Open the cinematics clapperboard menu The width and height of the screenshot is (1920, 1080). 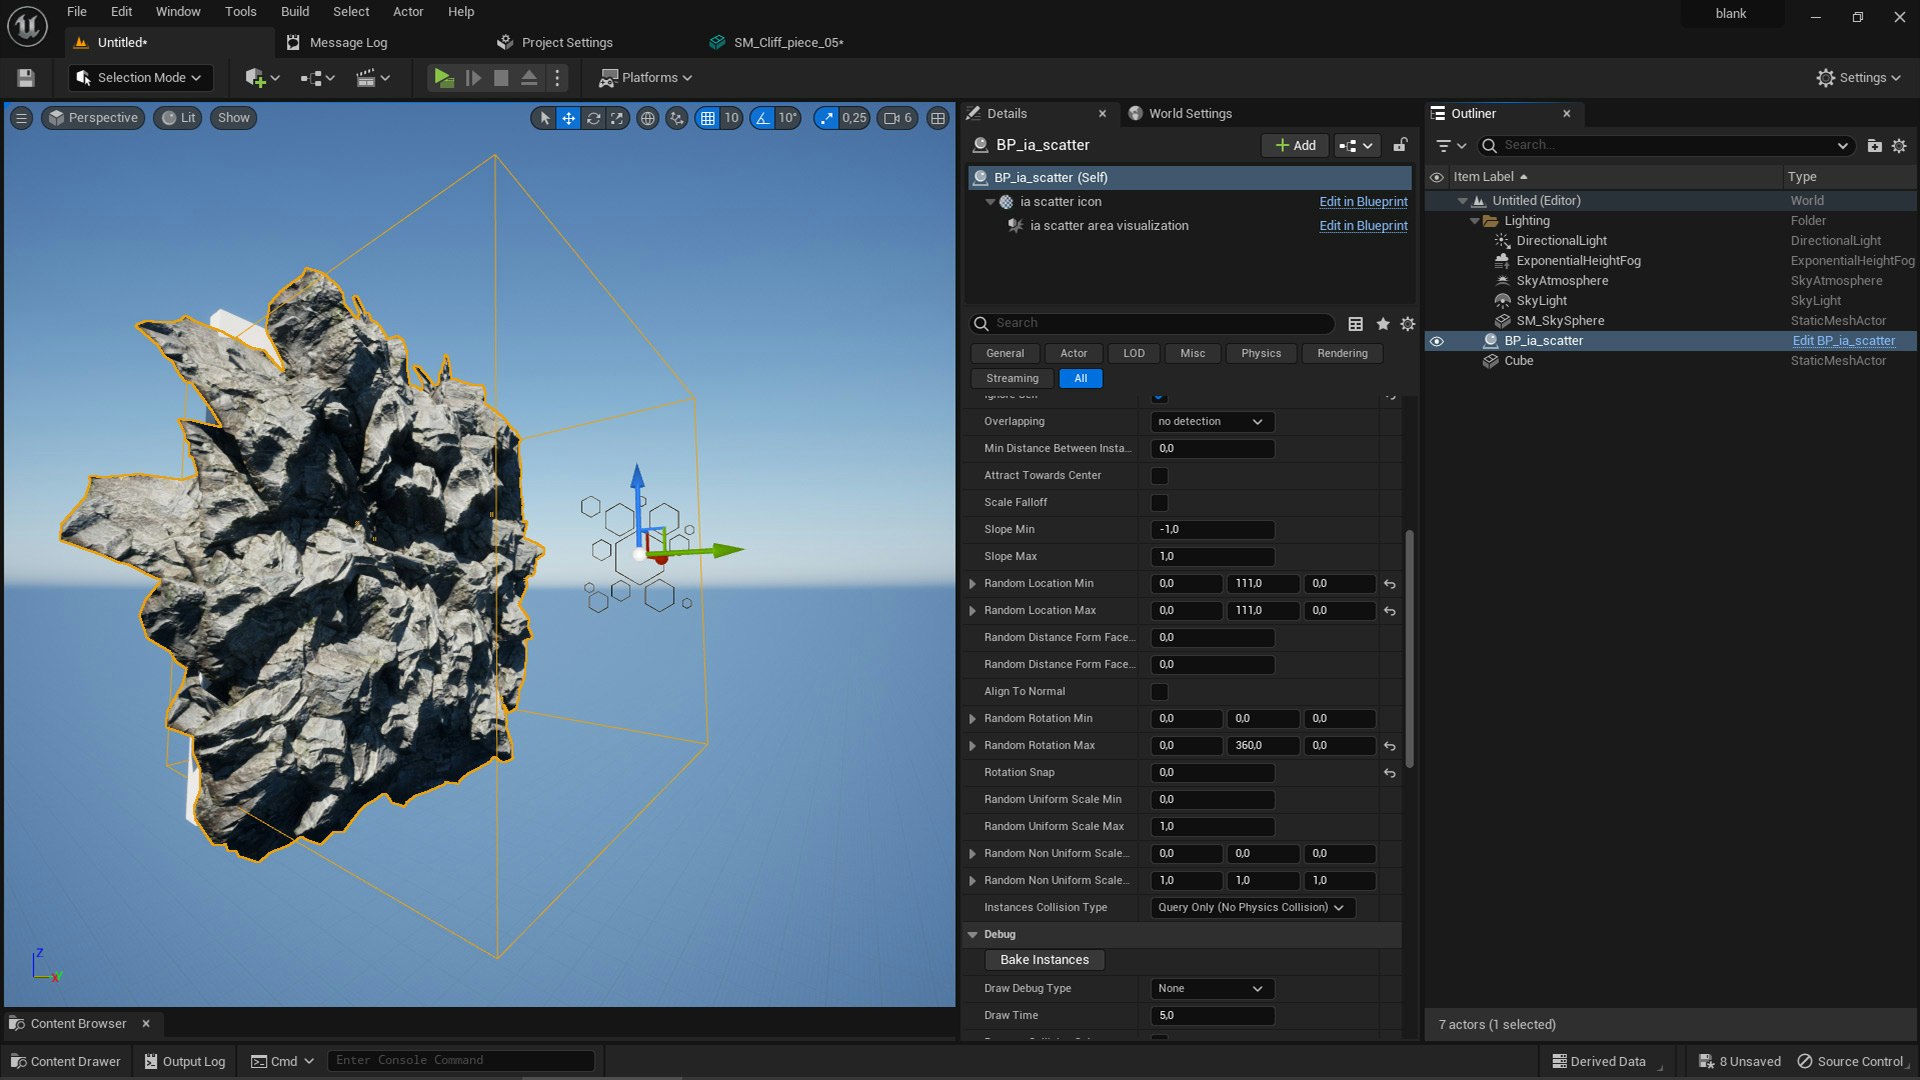coord(372,78)
